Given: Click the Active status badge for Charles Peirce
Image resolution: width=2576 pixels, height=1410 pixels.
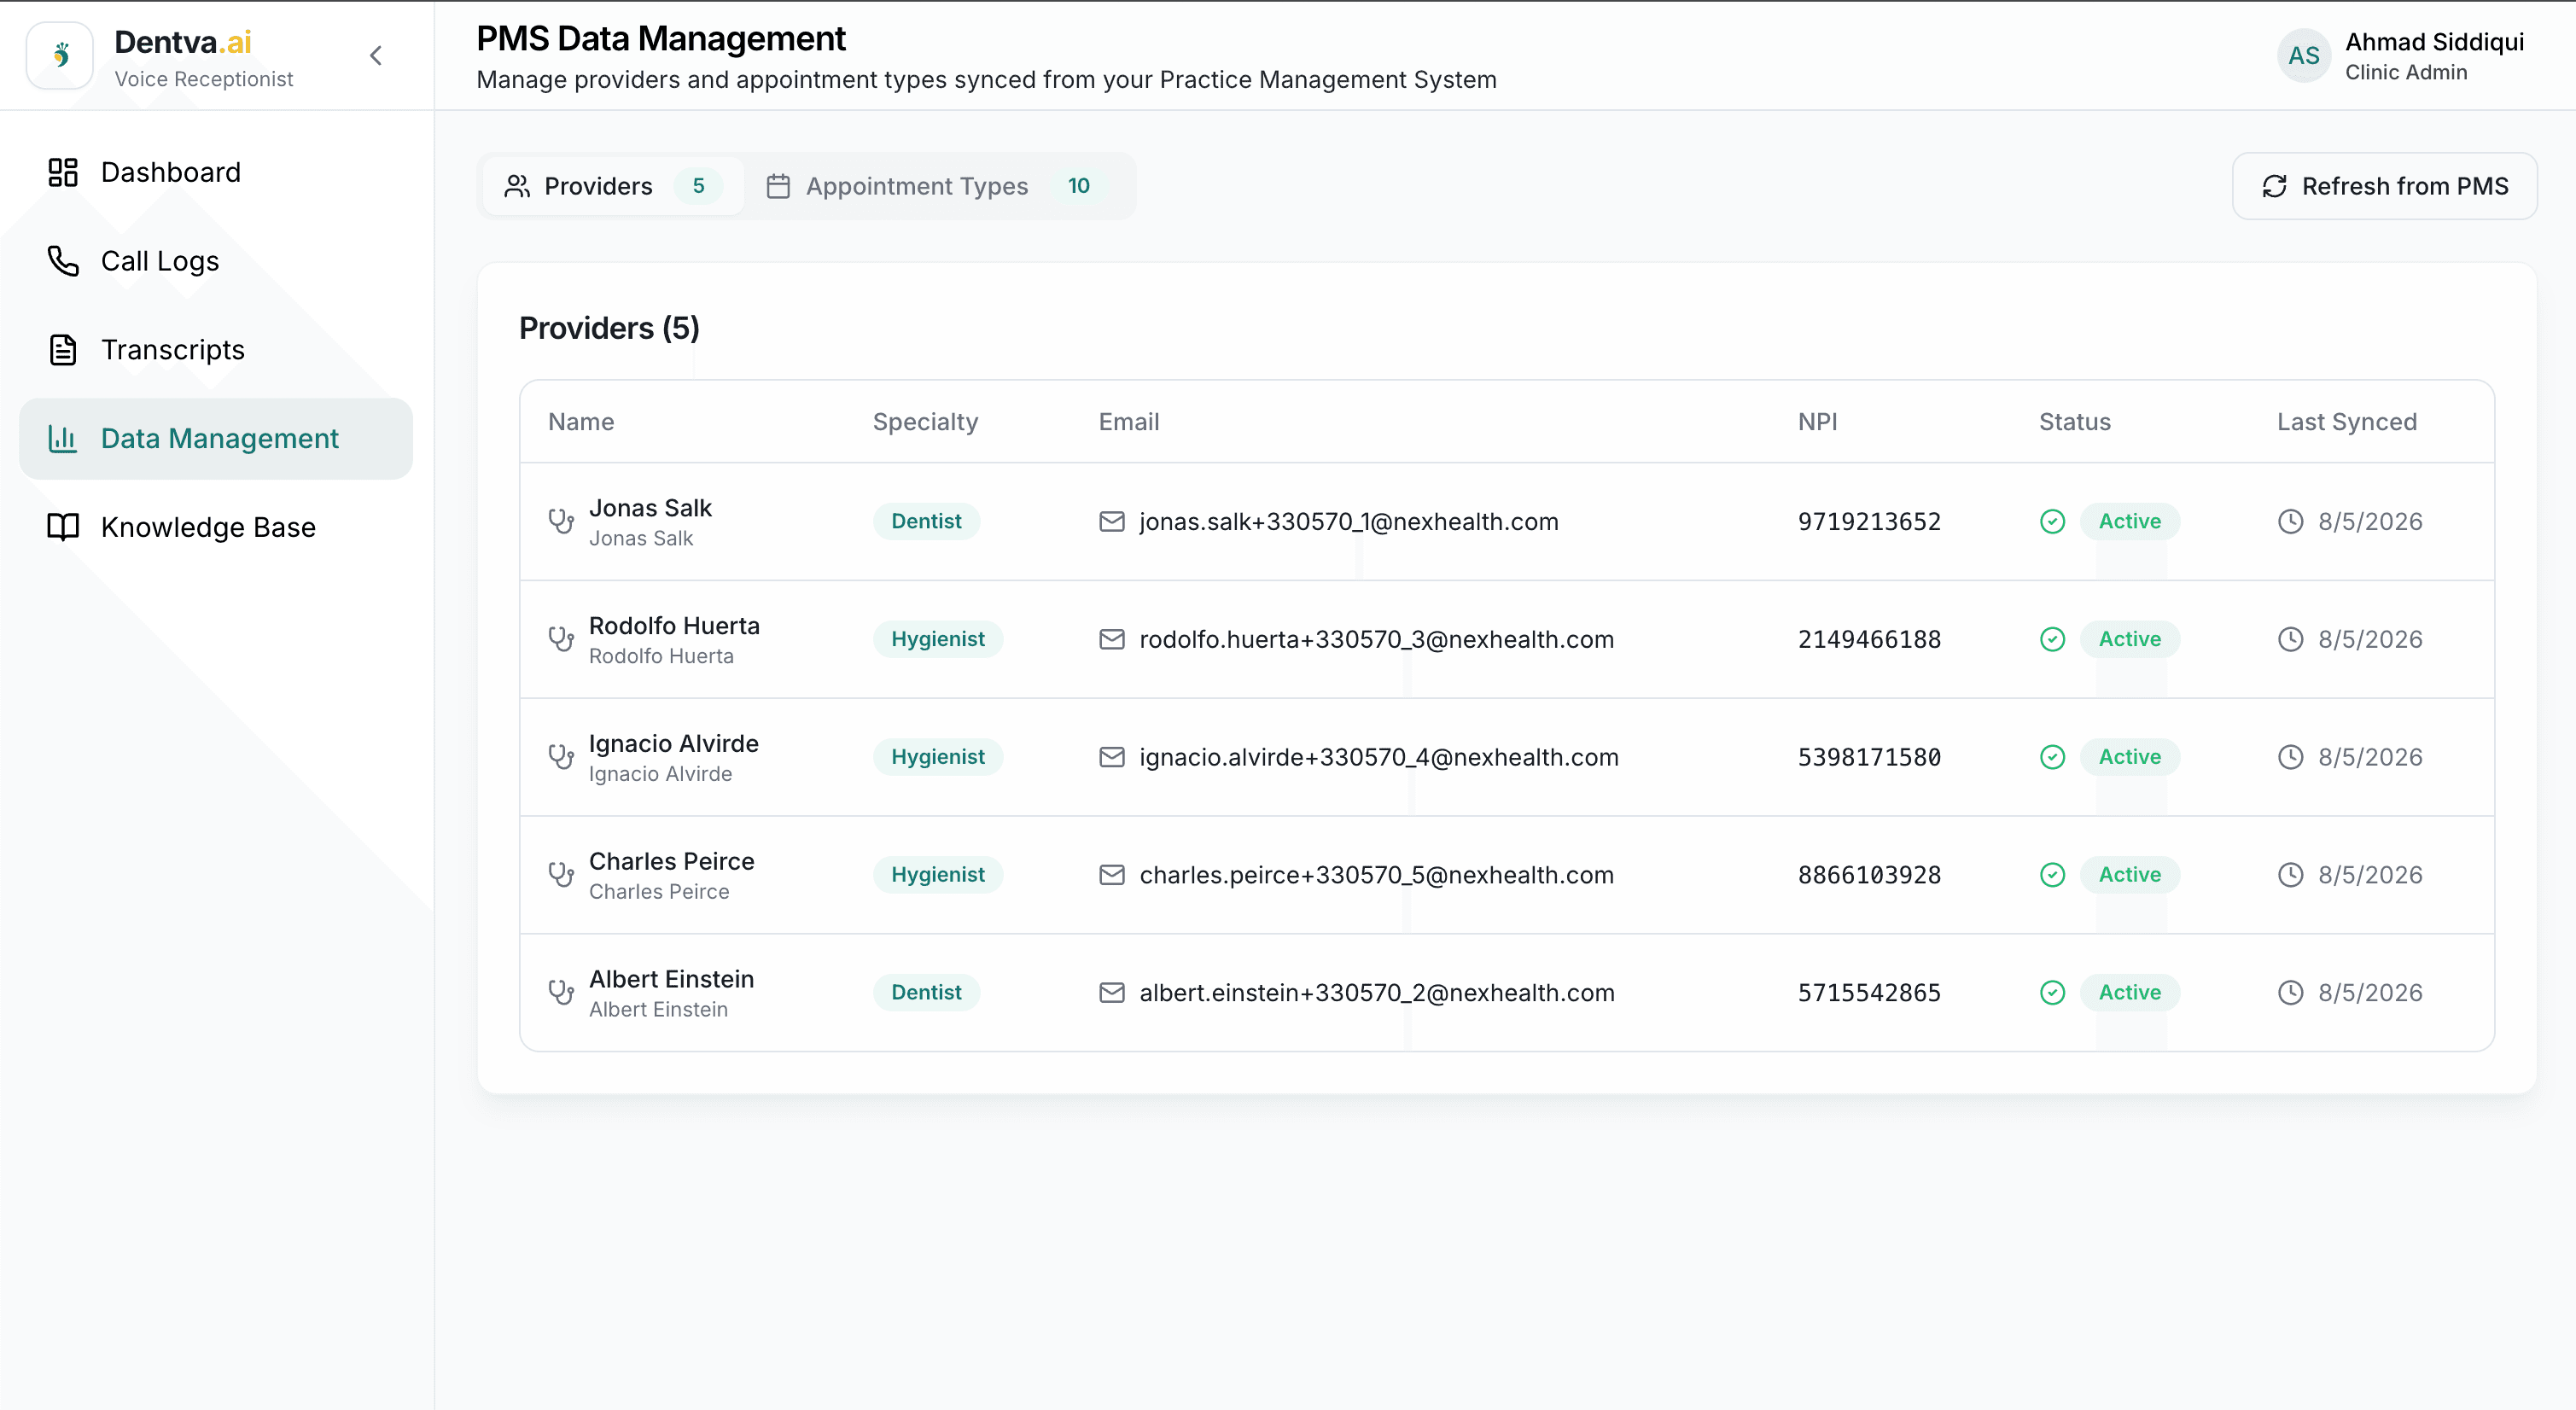Looking at the screenshot, I should coord(2130,875).
